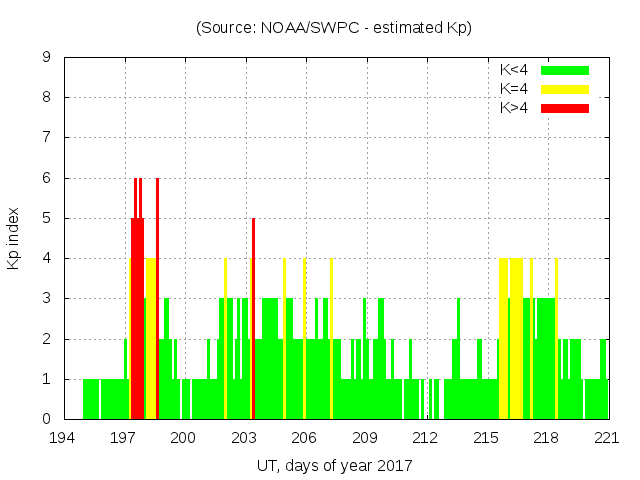Select the K>4 legend label text
This screenshot has width=640, height=480.
click(515, 108)
